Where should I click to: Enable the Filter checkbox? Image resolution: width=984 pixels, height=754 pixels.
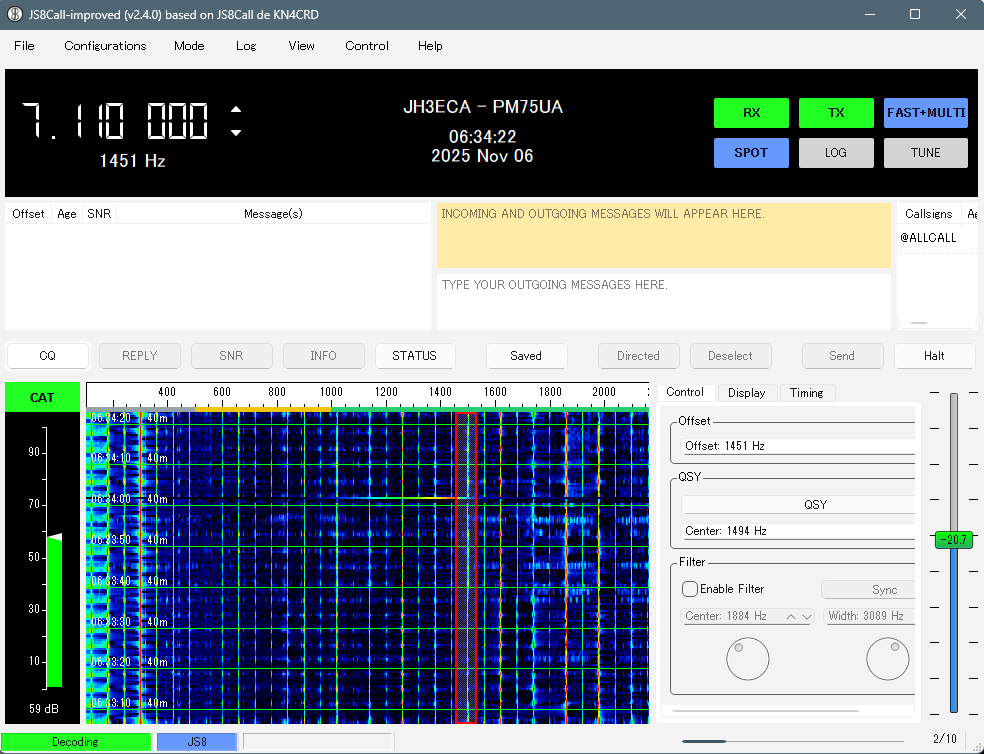(x=690, y=589)
